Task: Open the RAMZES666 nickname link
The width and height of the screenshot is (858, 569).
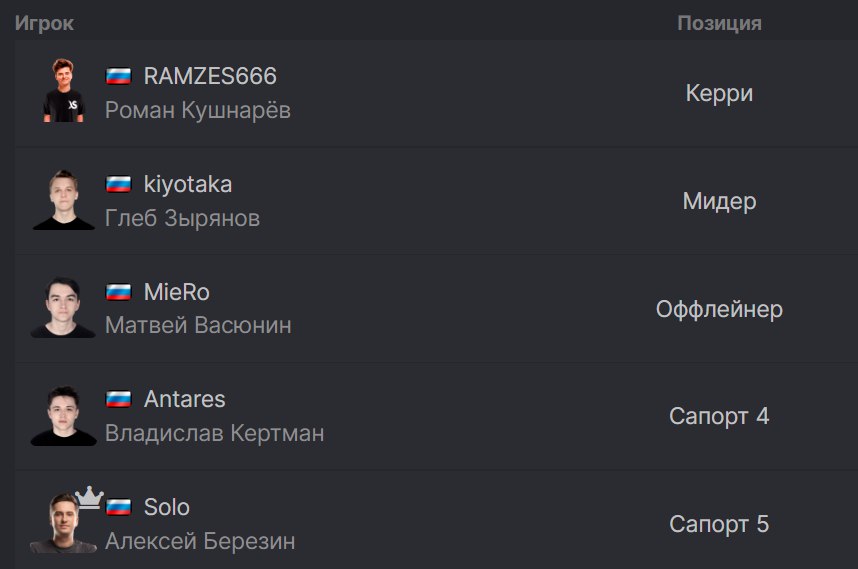Action: click(x=210, y=76)
